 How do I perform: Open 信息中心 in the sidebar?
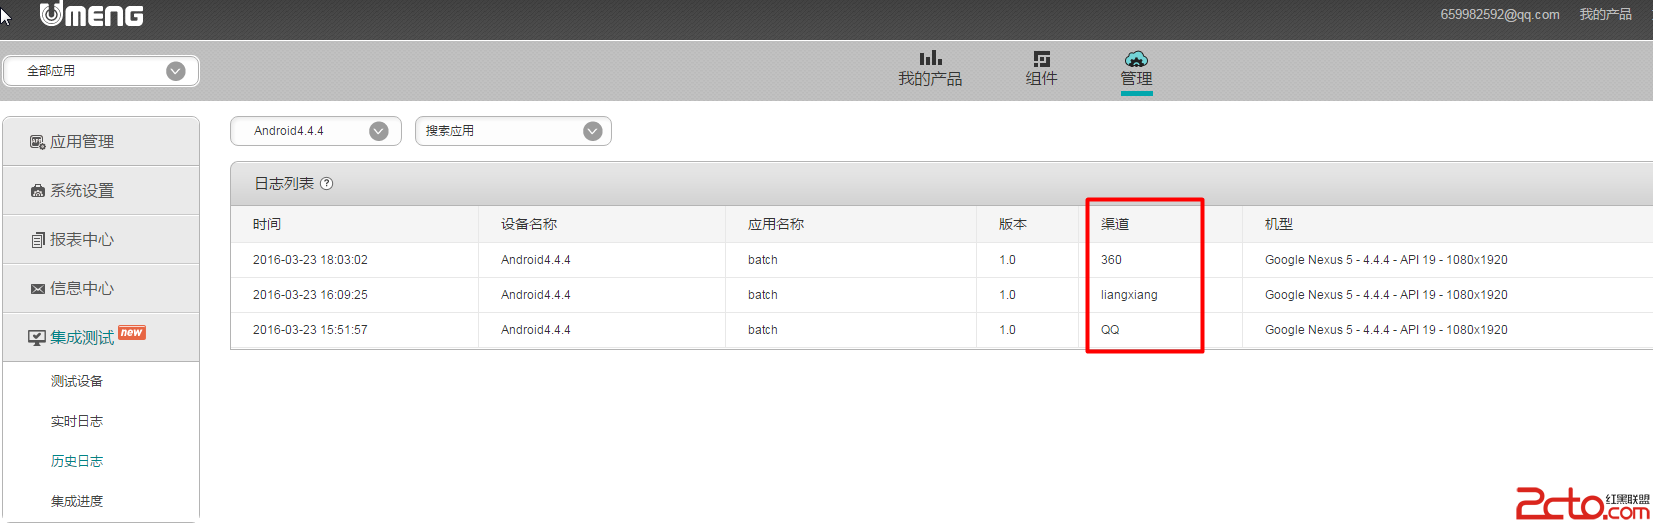pos(101,289)
